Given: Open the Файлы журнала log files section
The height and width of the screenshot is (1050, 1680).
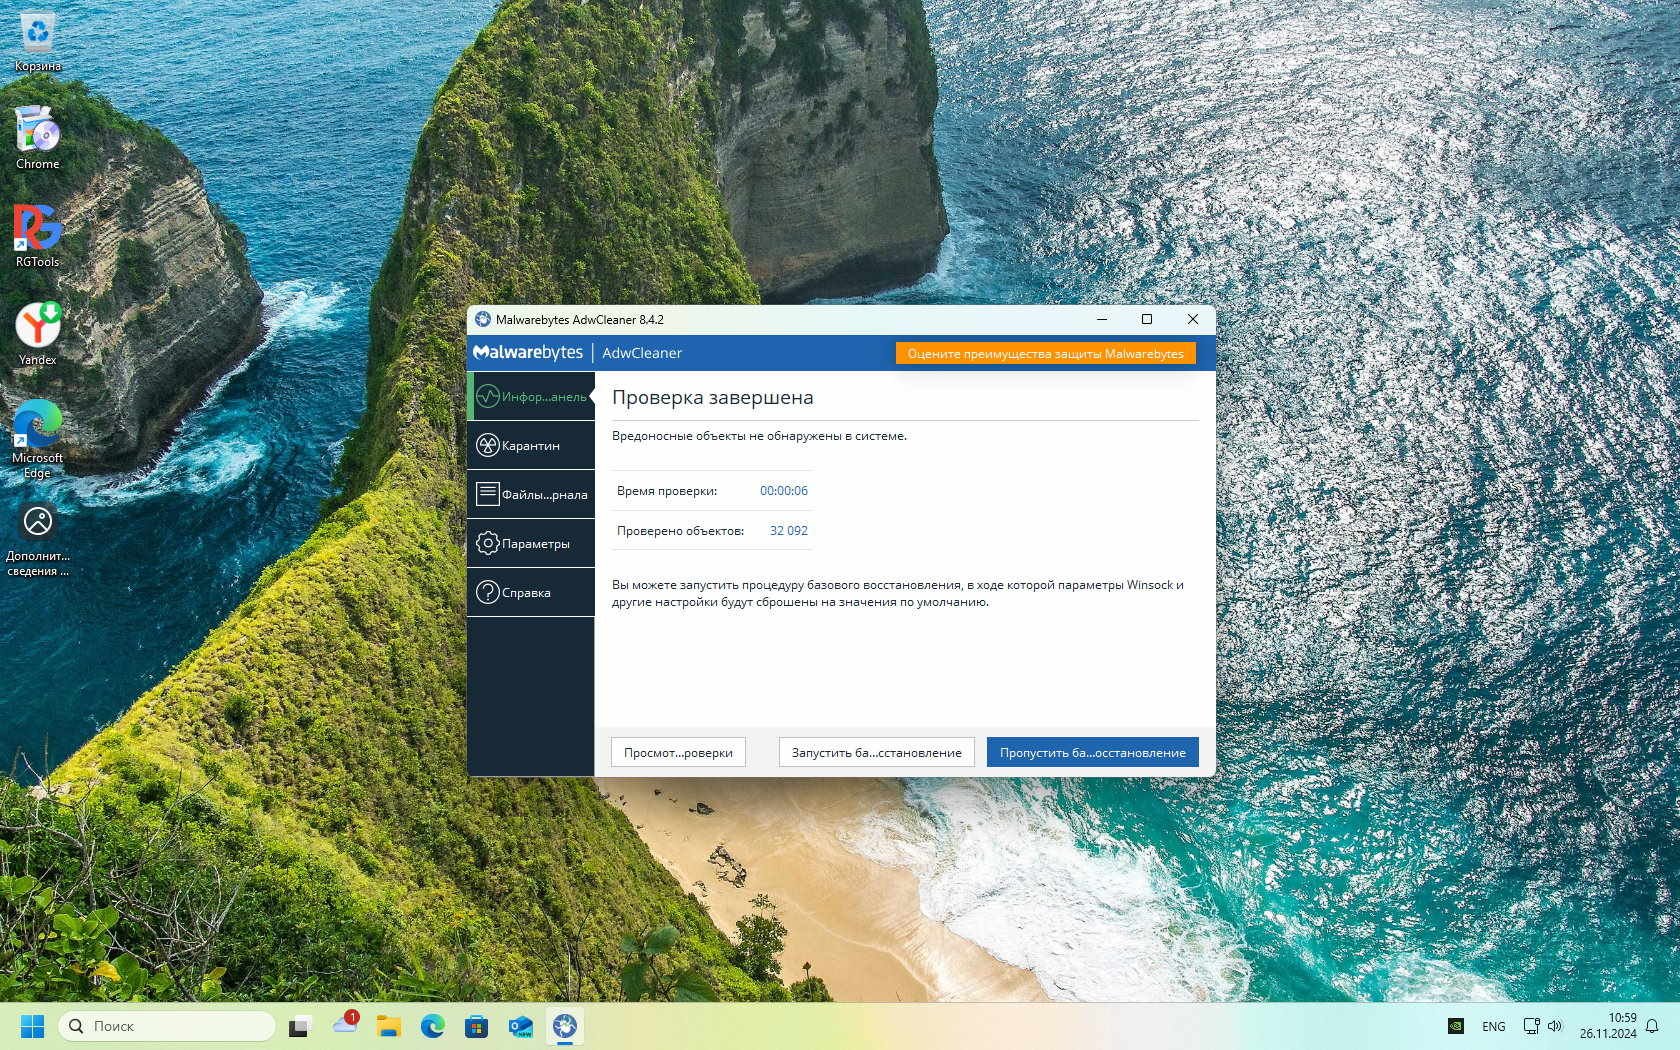Looking at the screenshot, I should (x=531, y=494).
